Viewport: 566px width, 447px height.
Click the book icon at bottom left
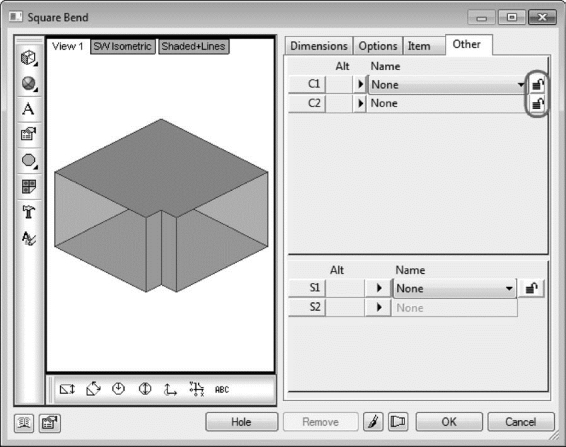[x=24, y=423]
